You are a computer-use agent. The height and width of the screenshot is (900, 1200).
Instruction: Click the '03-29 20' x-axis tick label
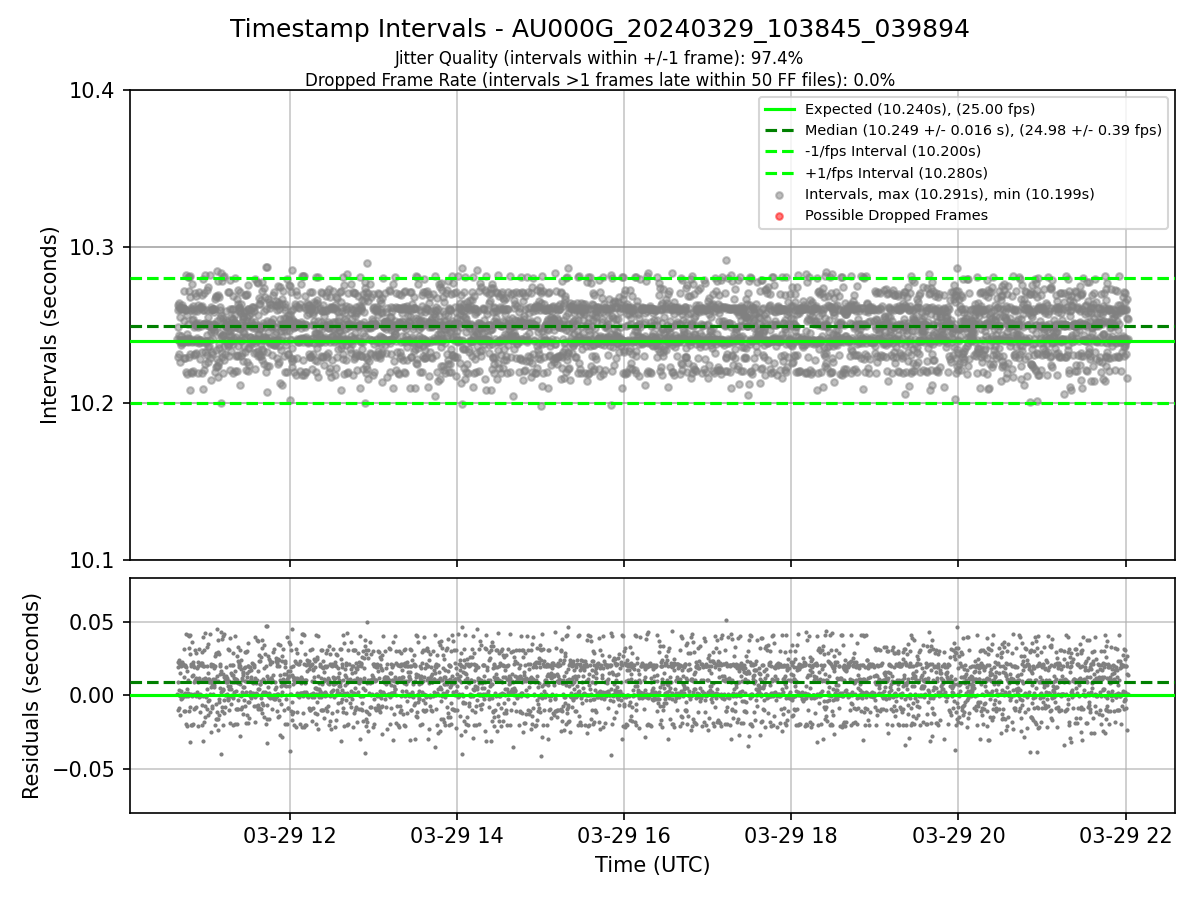[958, 836]
